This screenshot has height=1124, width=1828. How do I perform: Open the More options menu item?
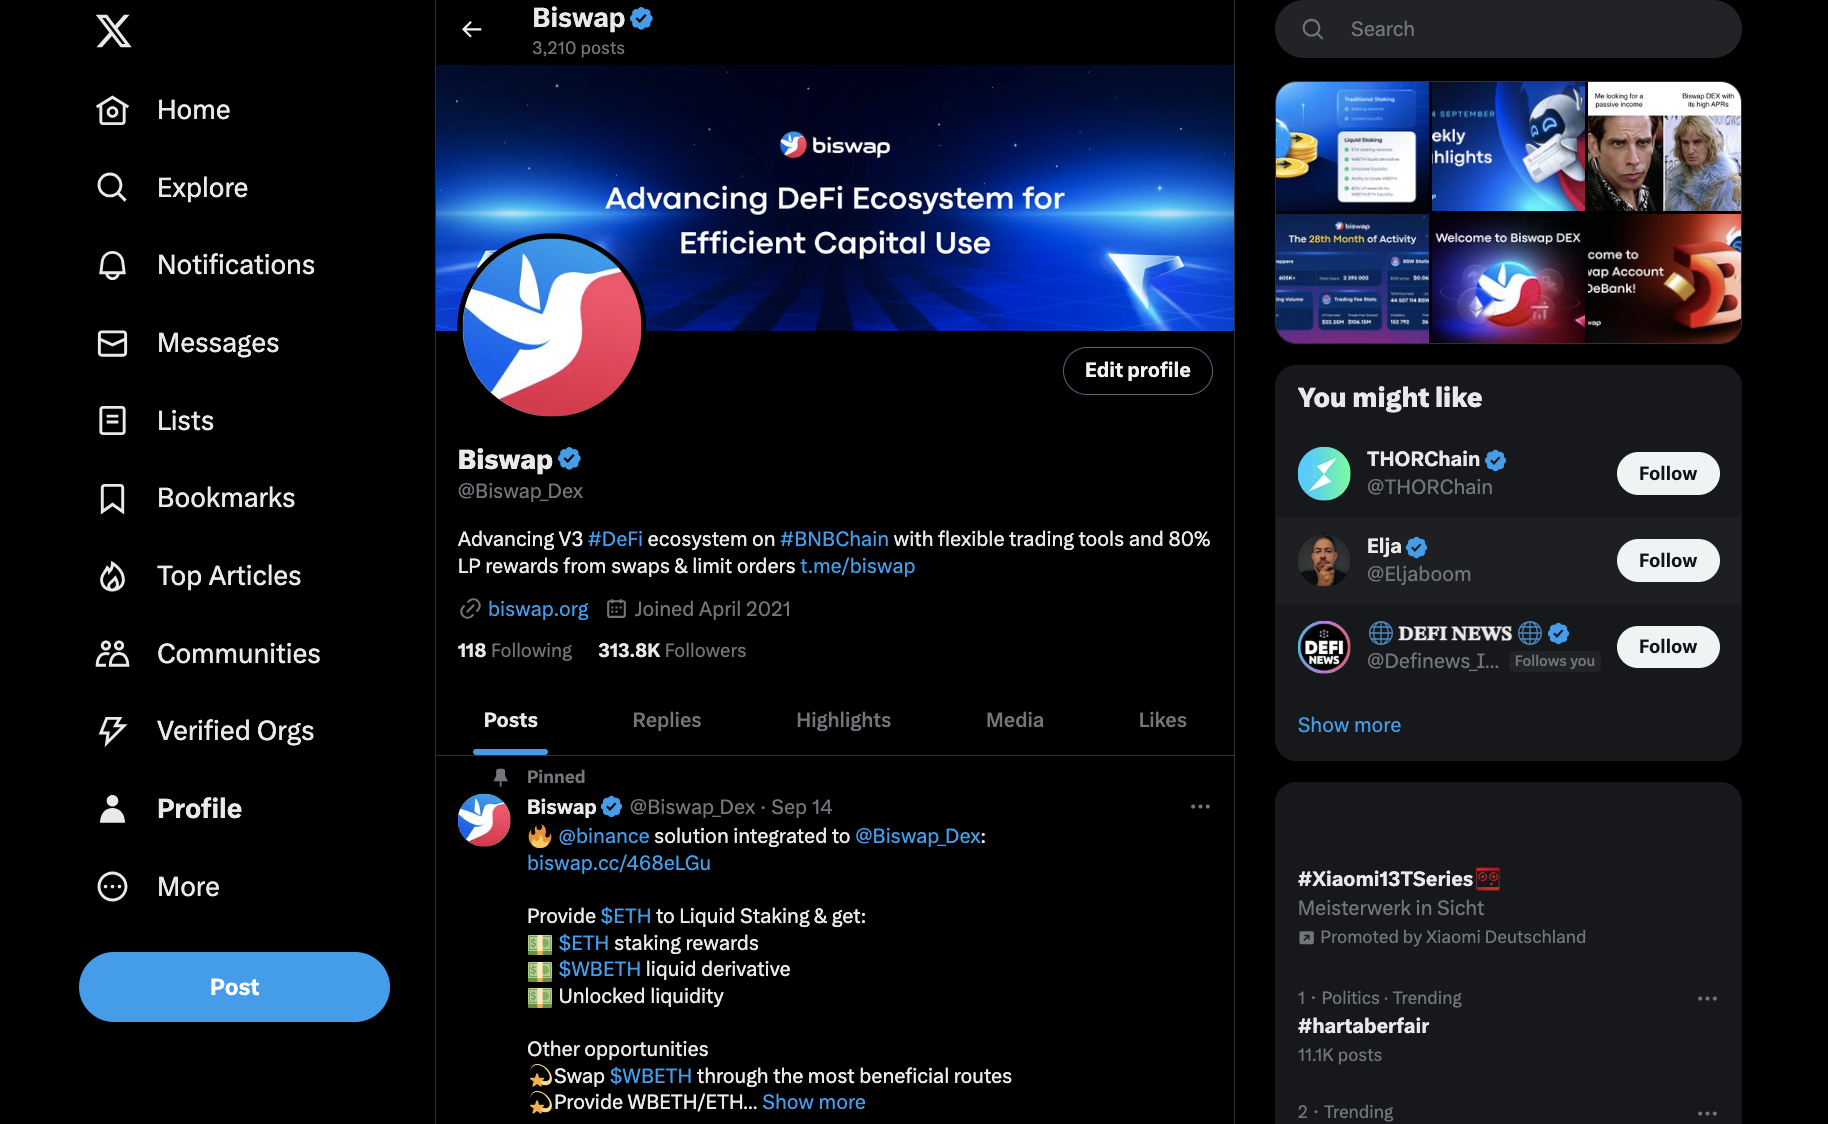coord(187,886)
